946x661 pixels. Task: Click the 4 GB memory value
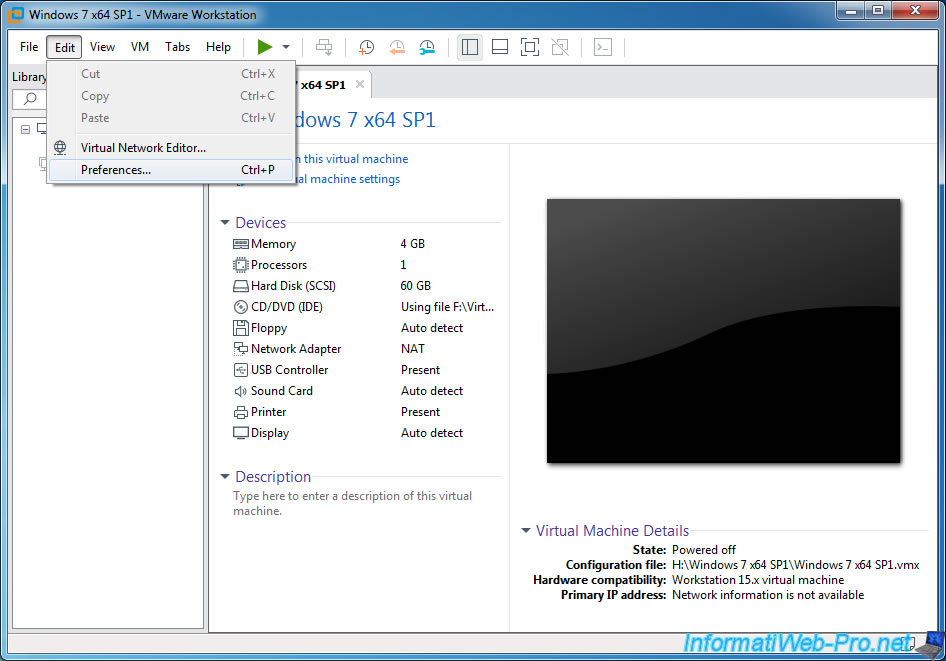(x=413, y=244)
